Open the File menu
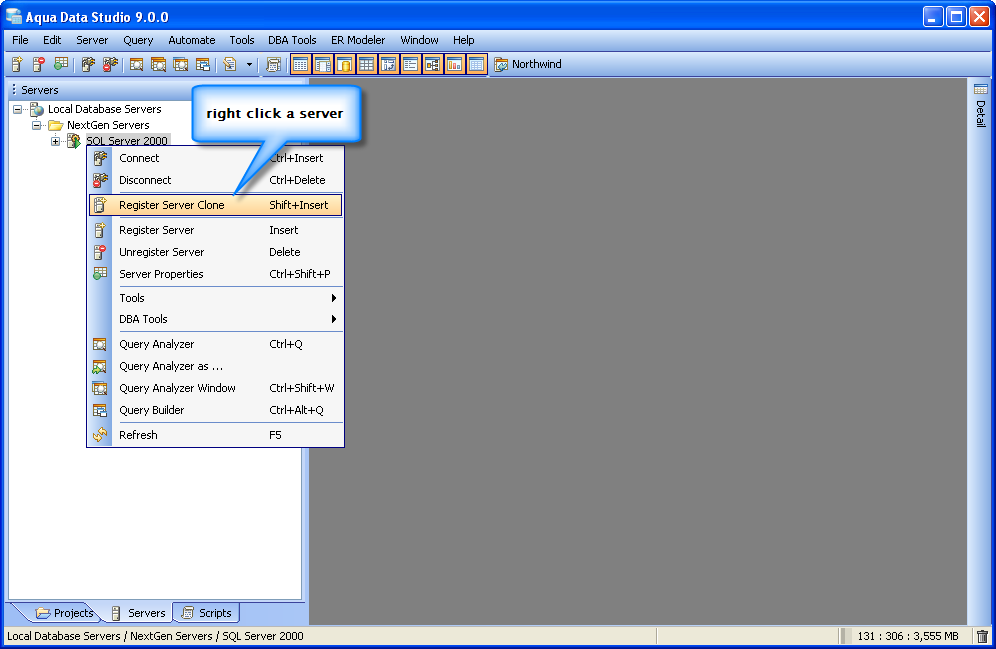This screenshot has width=996, height=649. [20, 40]
